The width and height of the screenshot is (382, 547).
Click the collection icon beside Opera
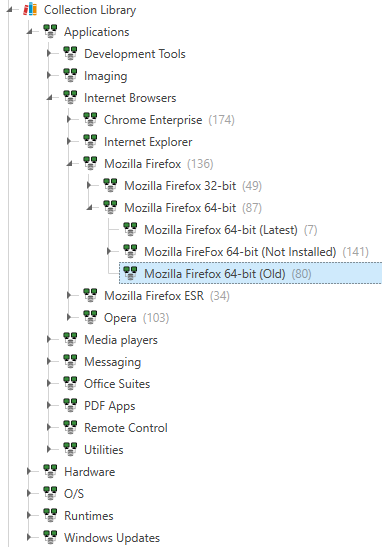click(x=90, y=317)
